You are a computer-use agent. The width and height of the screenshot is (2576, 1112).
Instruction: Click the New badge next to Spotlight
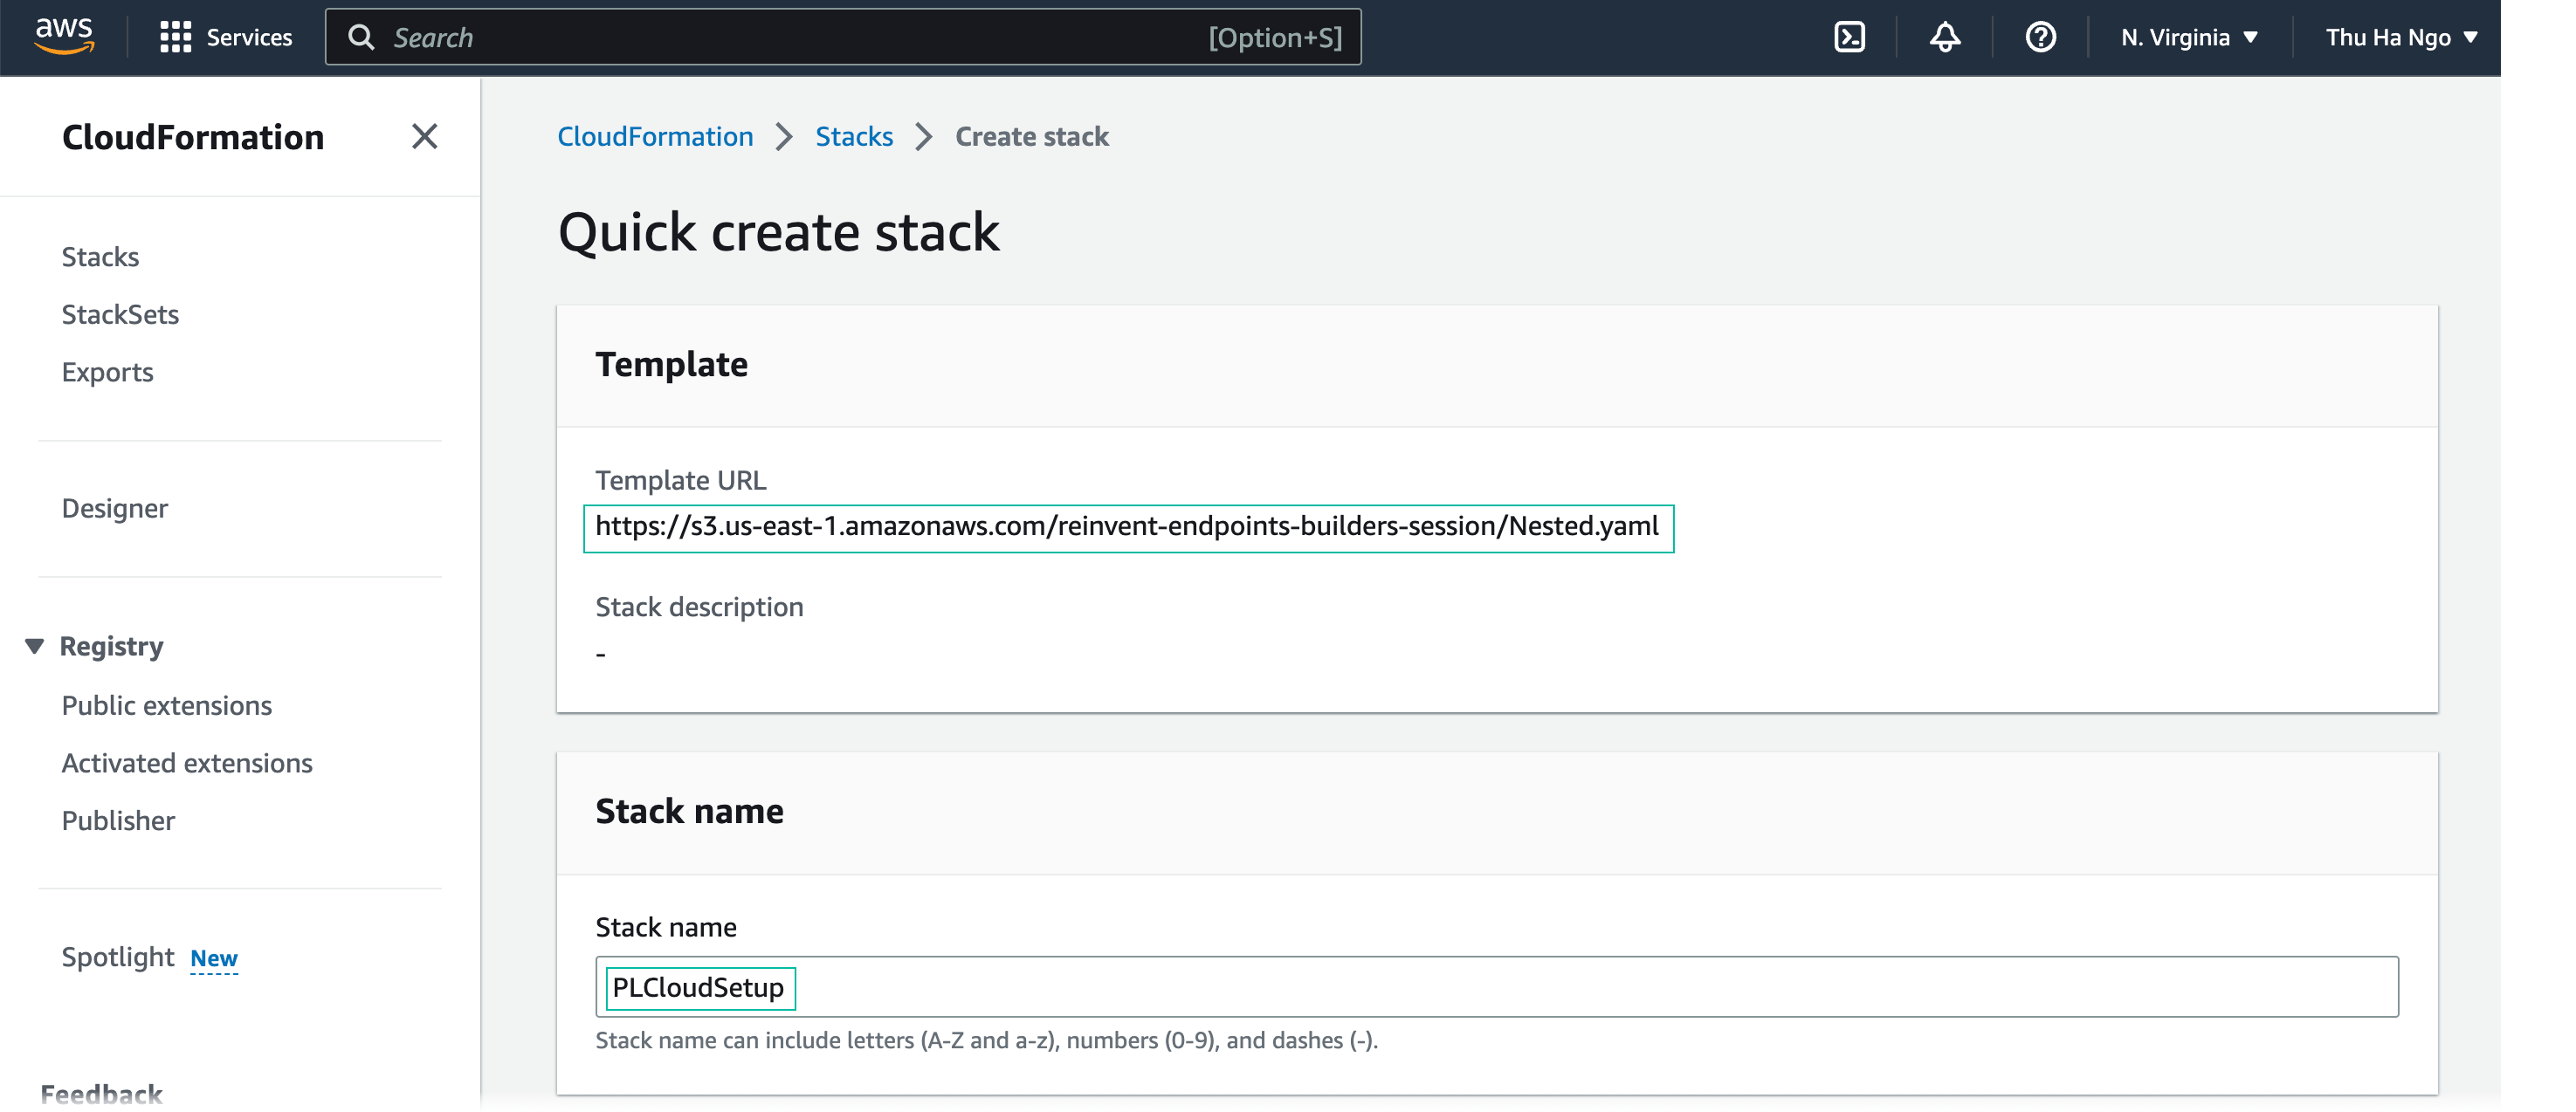click(x=214, y=957)
